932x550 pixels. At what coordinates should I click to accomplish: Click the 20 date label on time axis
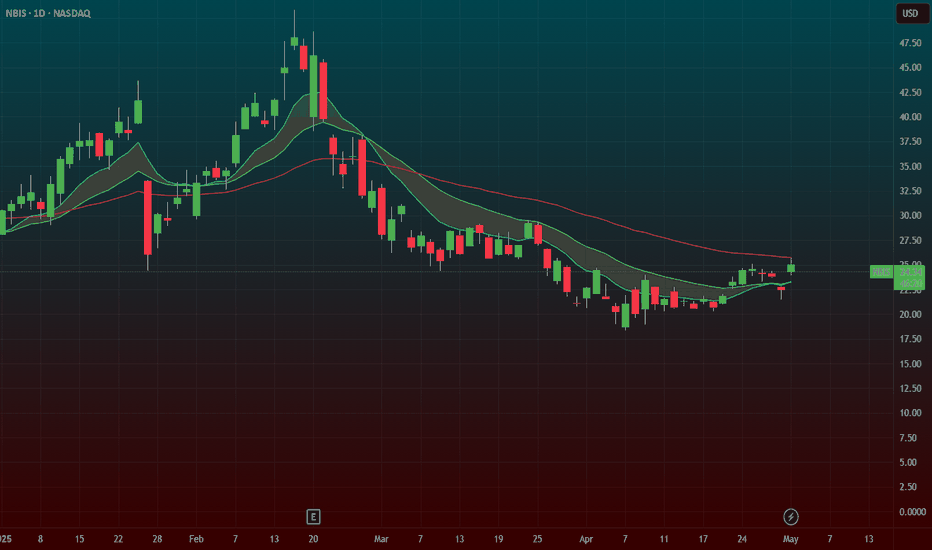[313, 539]
